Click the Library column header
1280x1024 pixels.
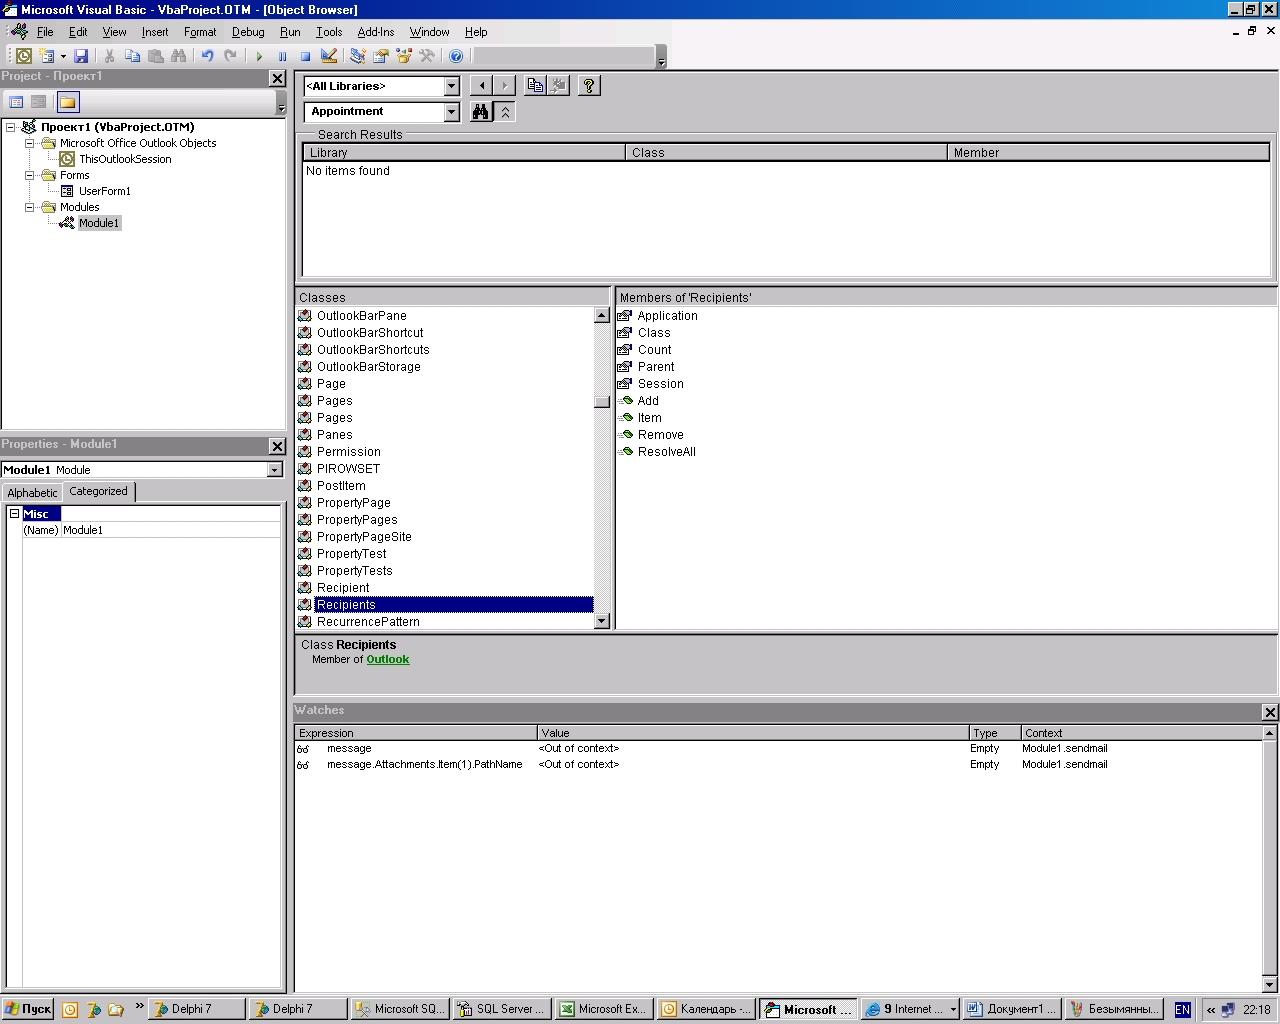coord(465,153)
